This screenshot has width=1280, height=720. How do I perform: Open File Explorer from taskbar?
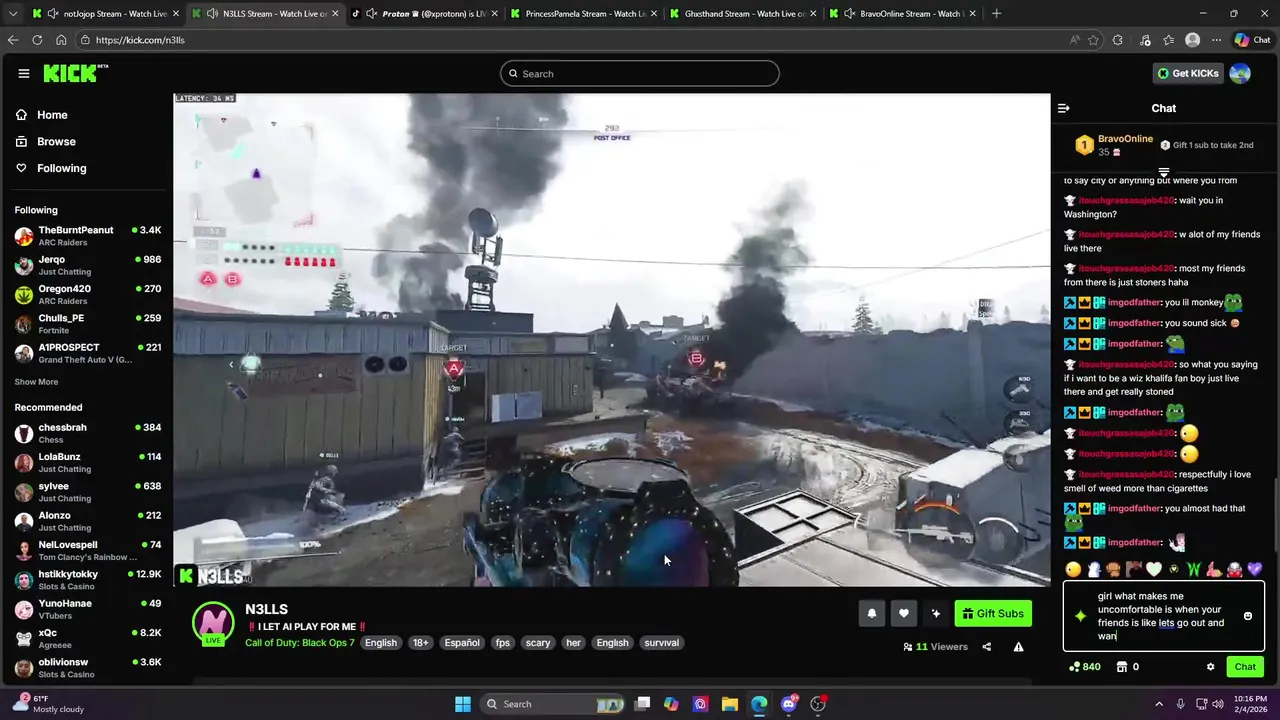pyautogui.click(x=729, y=704)
